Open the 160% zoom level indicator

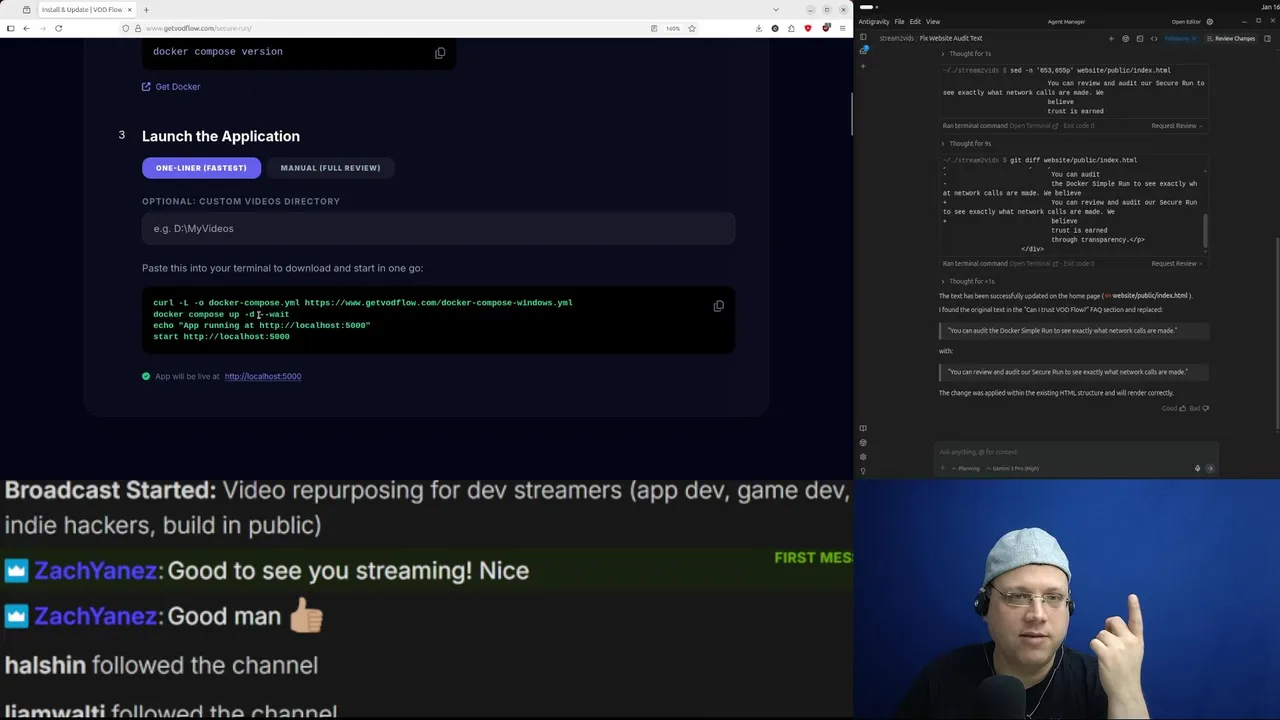click(673, 28)
